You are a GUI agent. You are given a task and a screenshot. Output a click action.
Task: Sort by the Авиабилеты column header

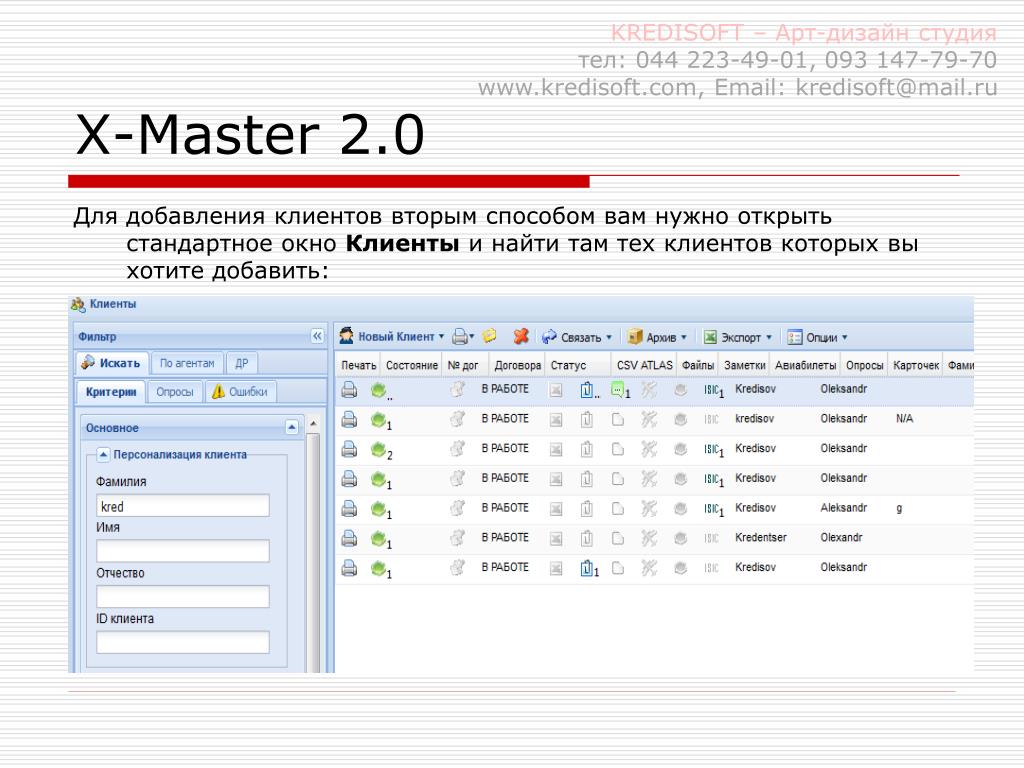(805, 366)
